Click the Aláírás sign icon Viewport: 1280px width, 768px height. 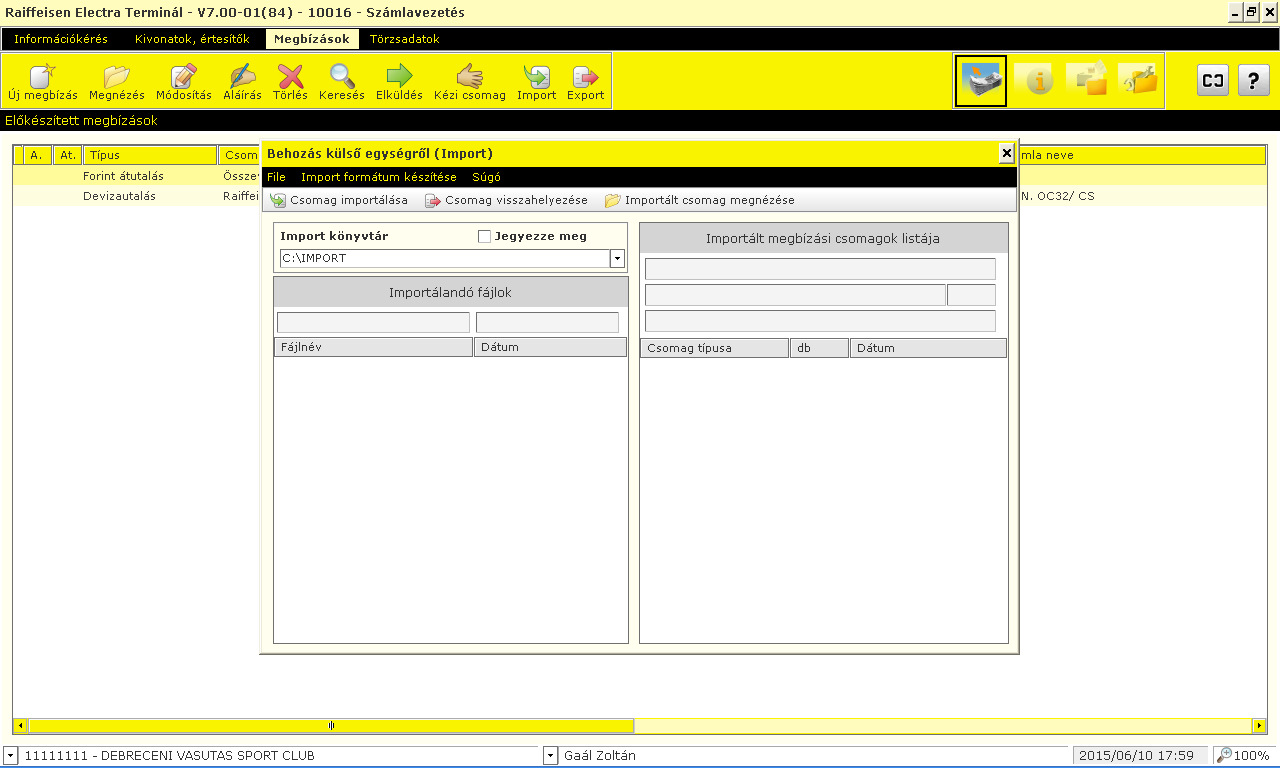pyautogui.click(x=241, y=81)
